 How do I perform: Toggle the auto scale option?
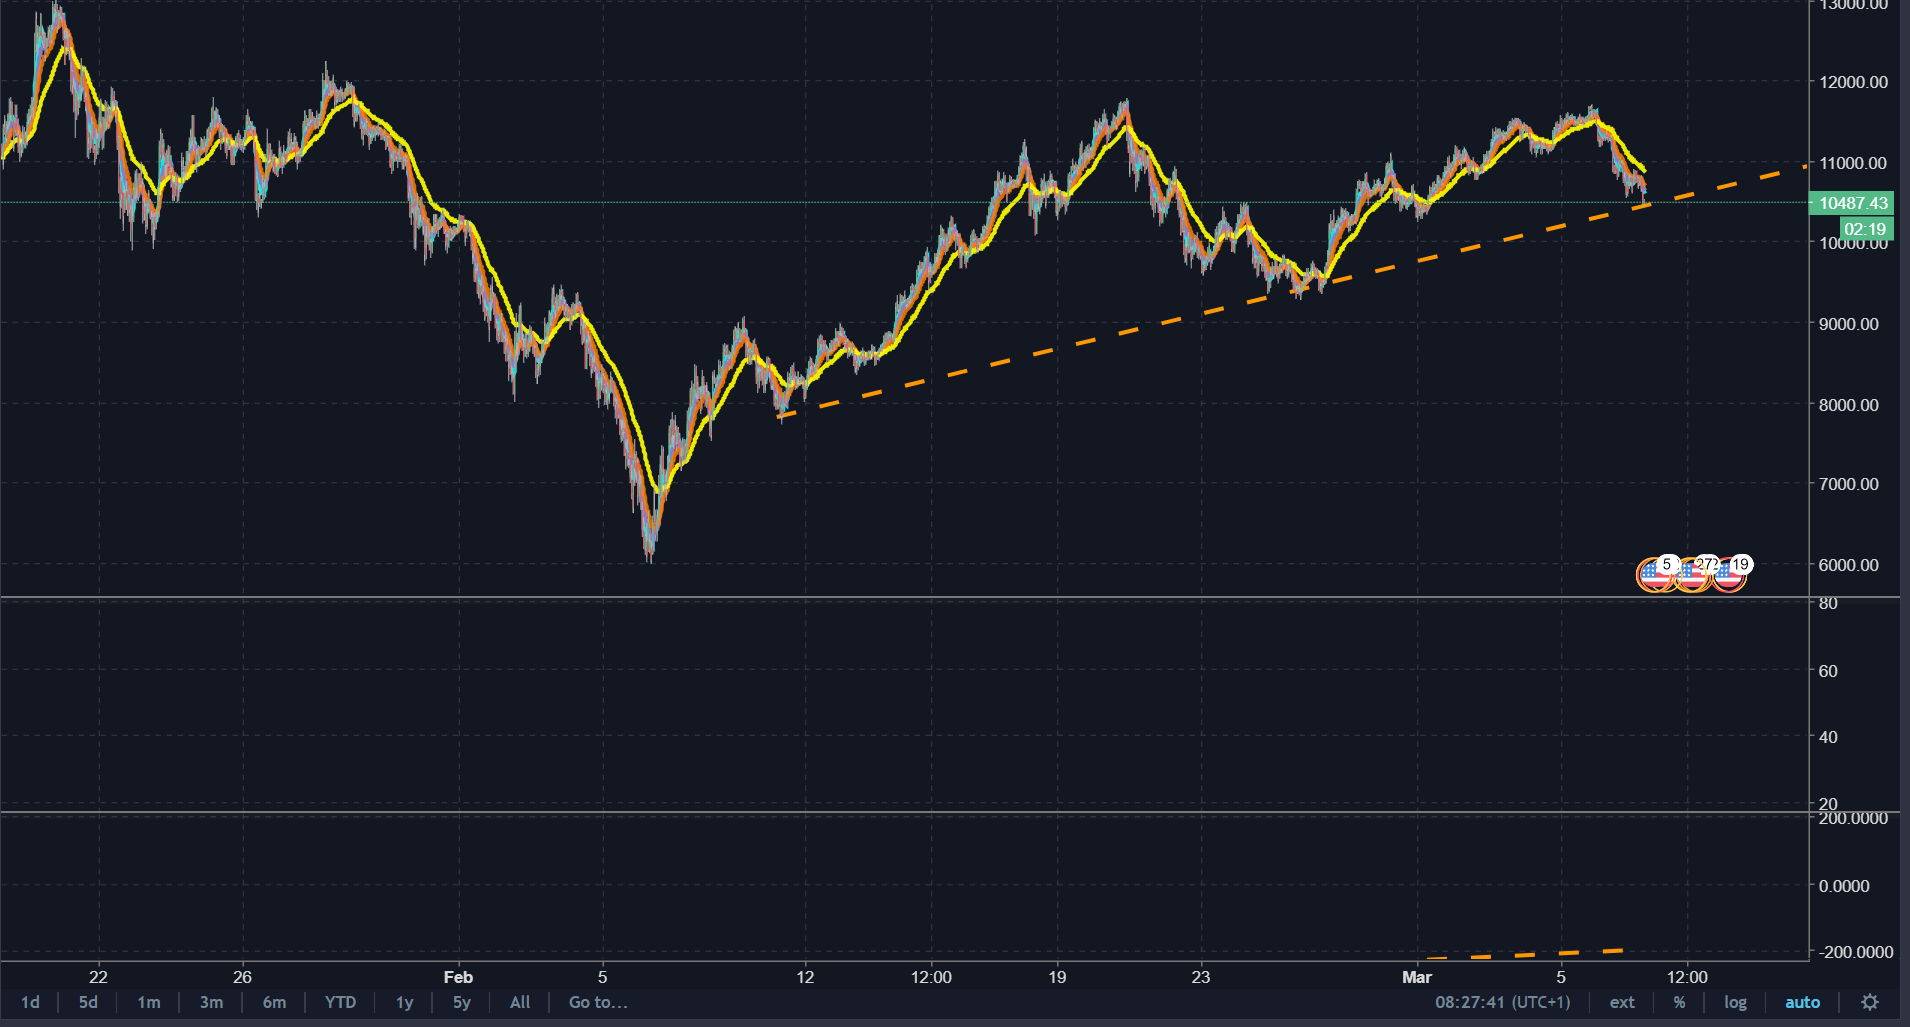tap(1802, 1002)
